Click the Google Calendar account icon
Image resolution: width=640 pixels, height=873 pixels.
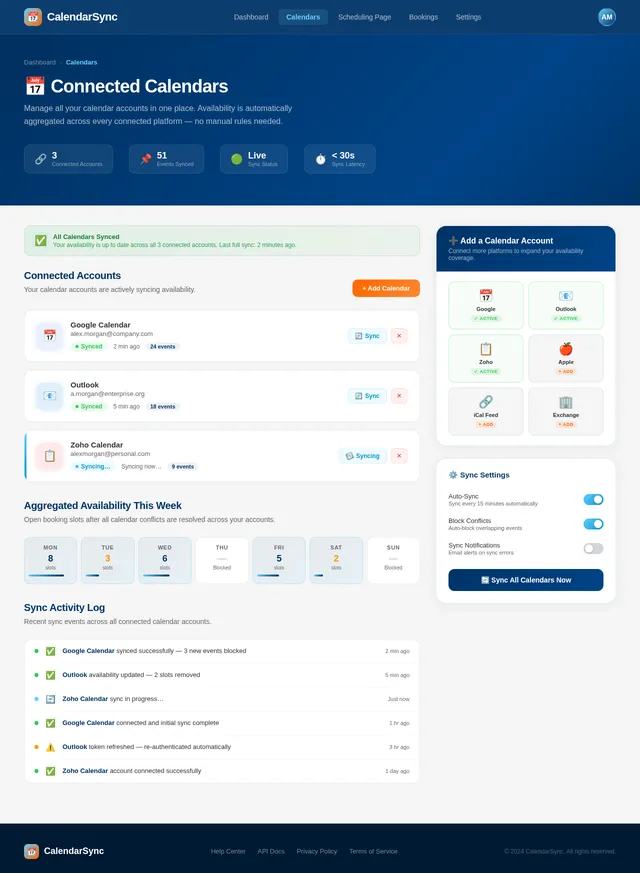(x=50, y=336)
